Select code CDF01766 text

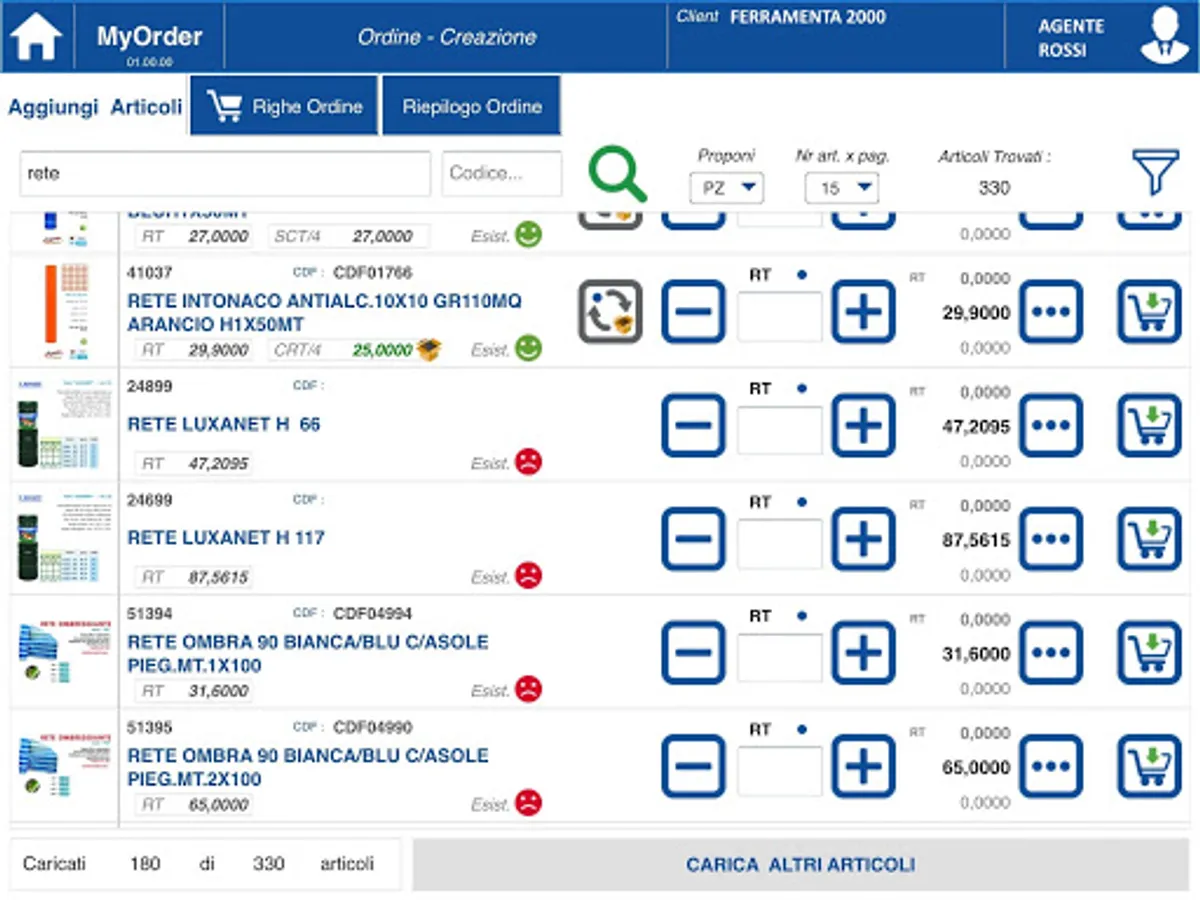pos(372,272)
